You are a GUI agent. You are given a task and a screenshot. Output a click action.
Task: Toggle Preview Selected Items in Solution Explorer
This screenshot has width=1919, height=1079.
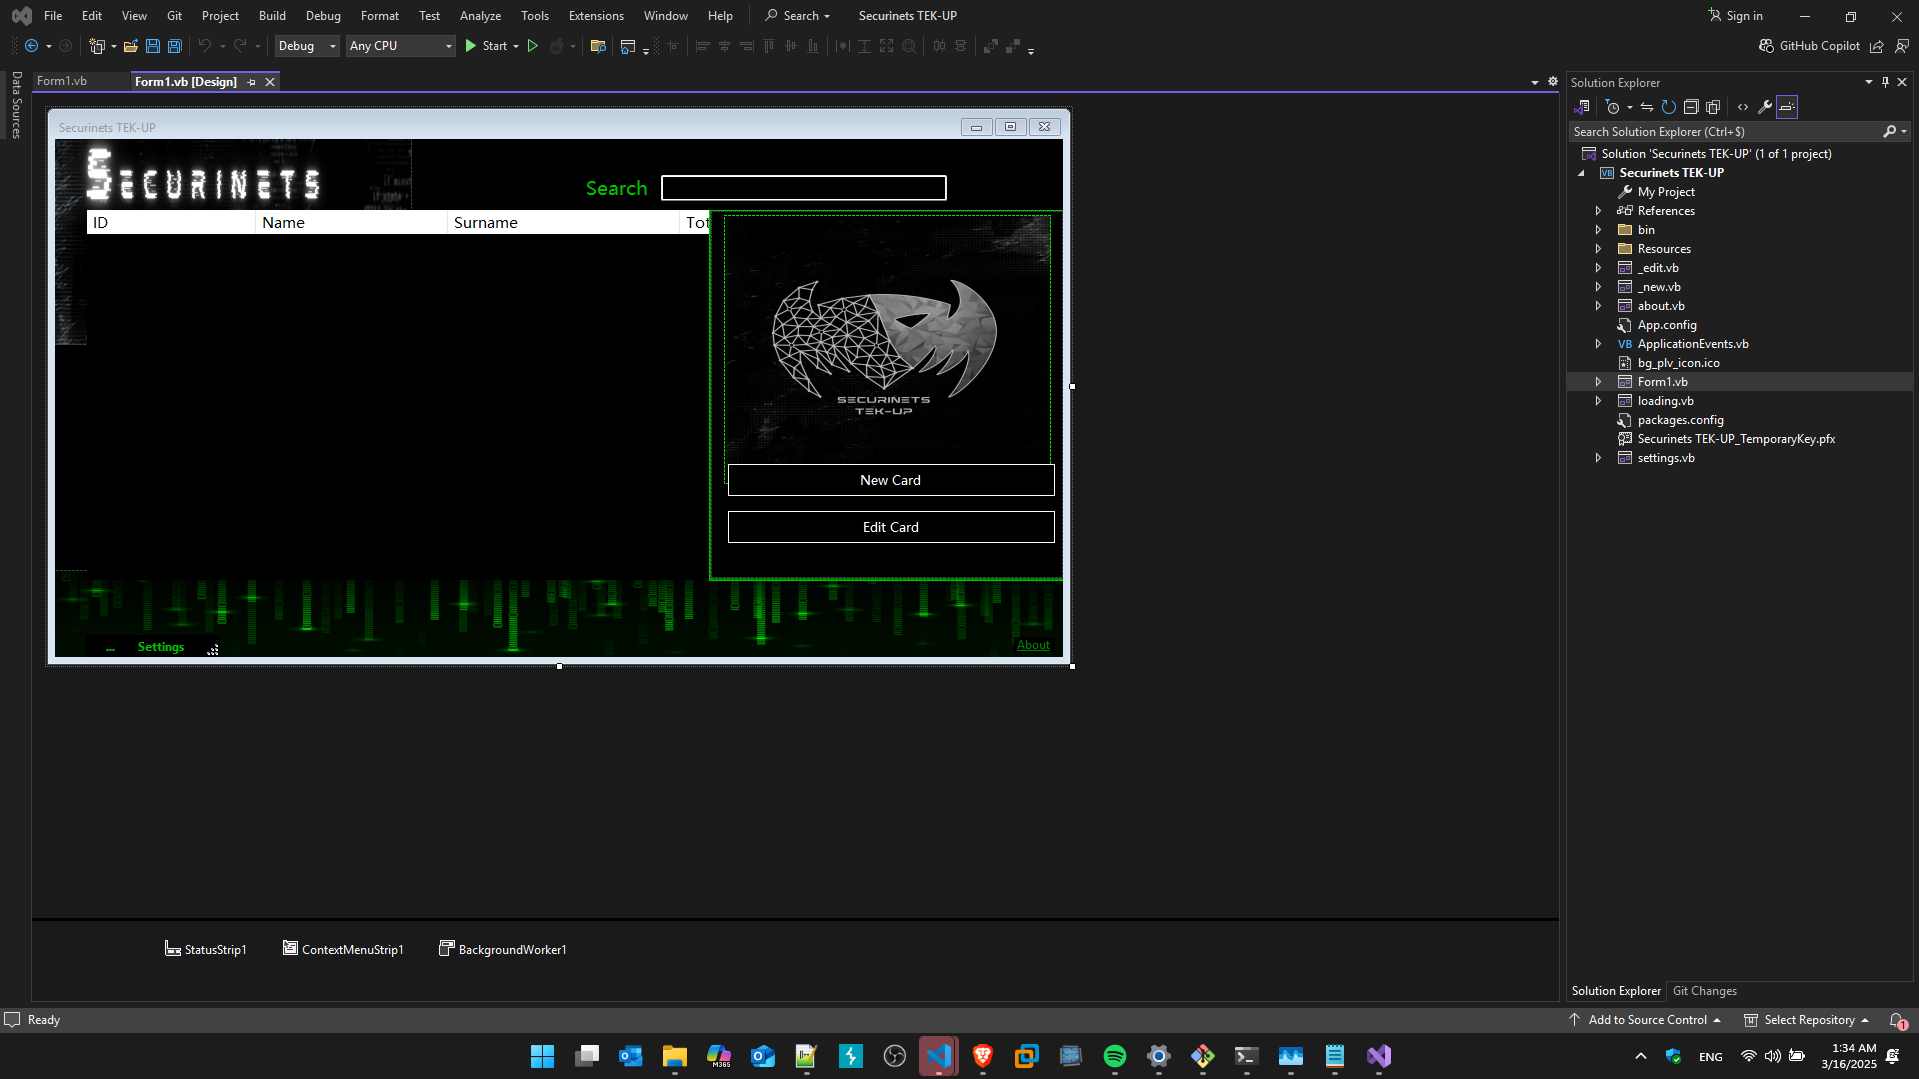click(x=1787, y=107)
